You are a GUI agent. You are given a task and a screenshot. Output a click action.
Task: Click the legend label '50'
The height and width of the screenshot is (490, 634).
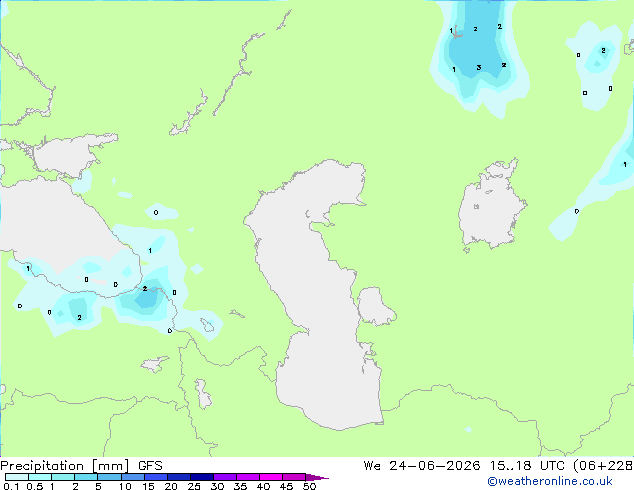(309, 486)
